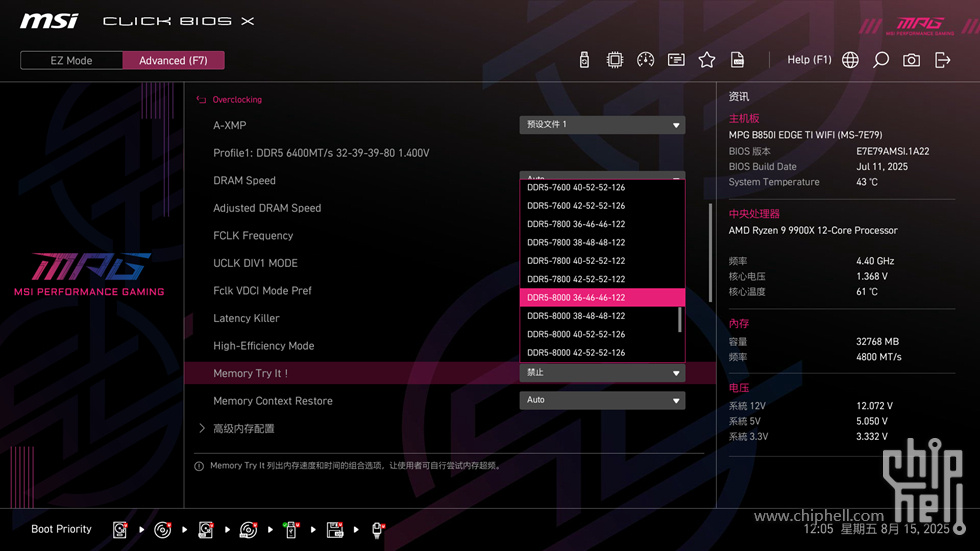The width and height of the screenshot is (980, 551).
Task: Change language with the globe icon
Action: coord(850,60)
